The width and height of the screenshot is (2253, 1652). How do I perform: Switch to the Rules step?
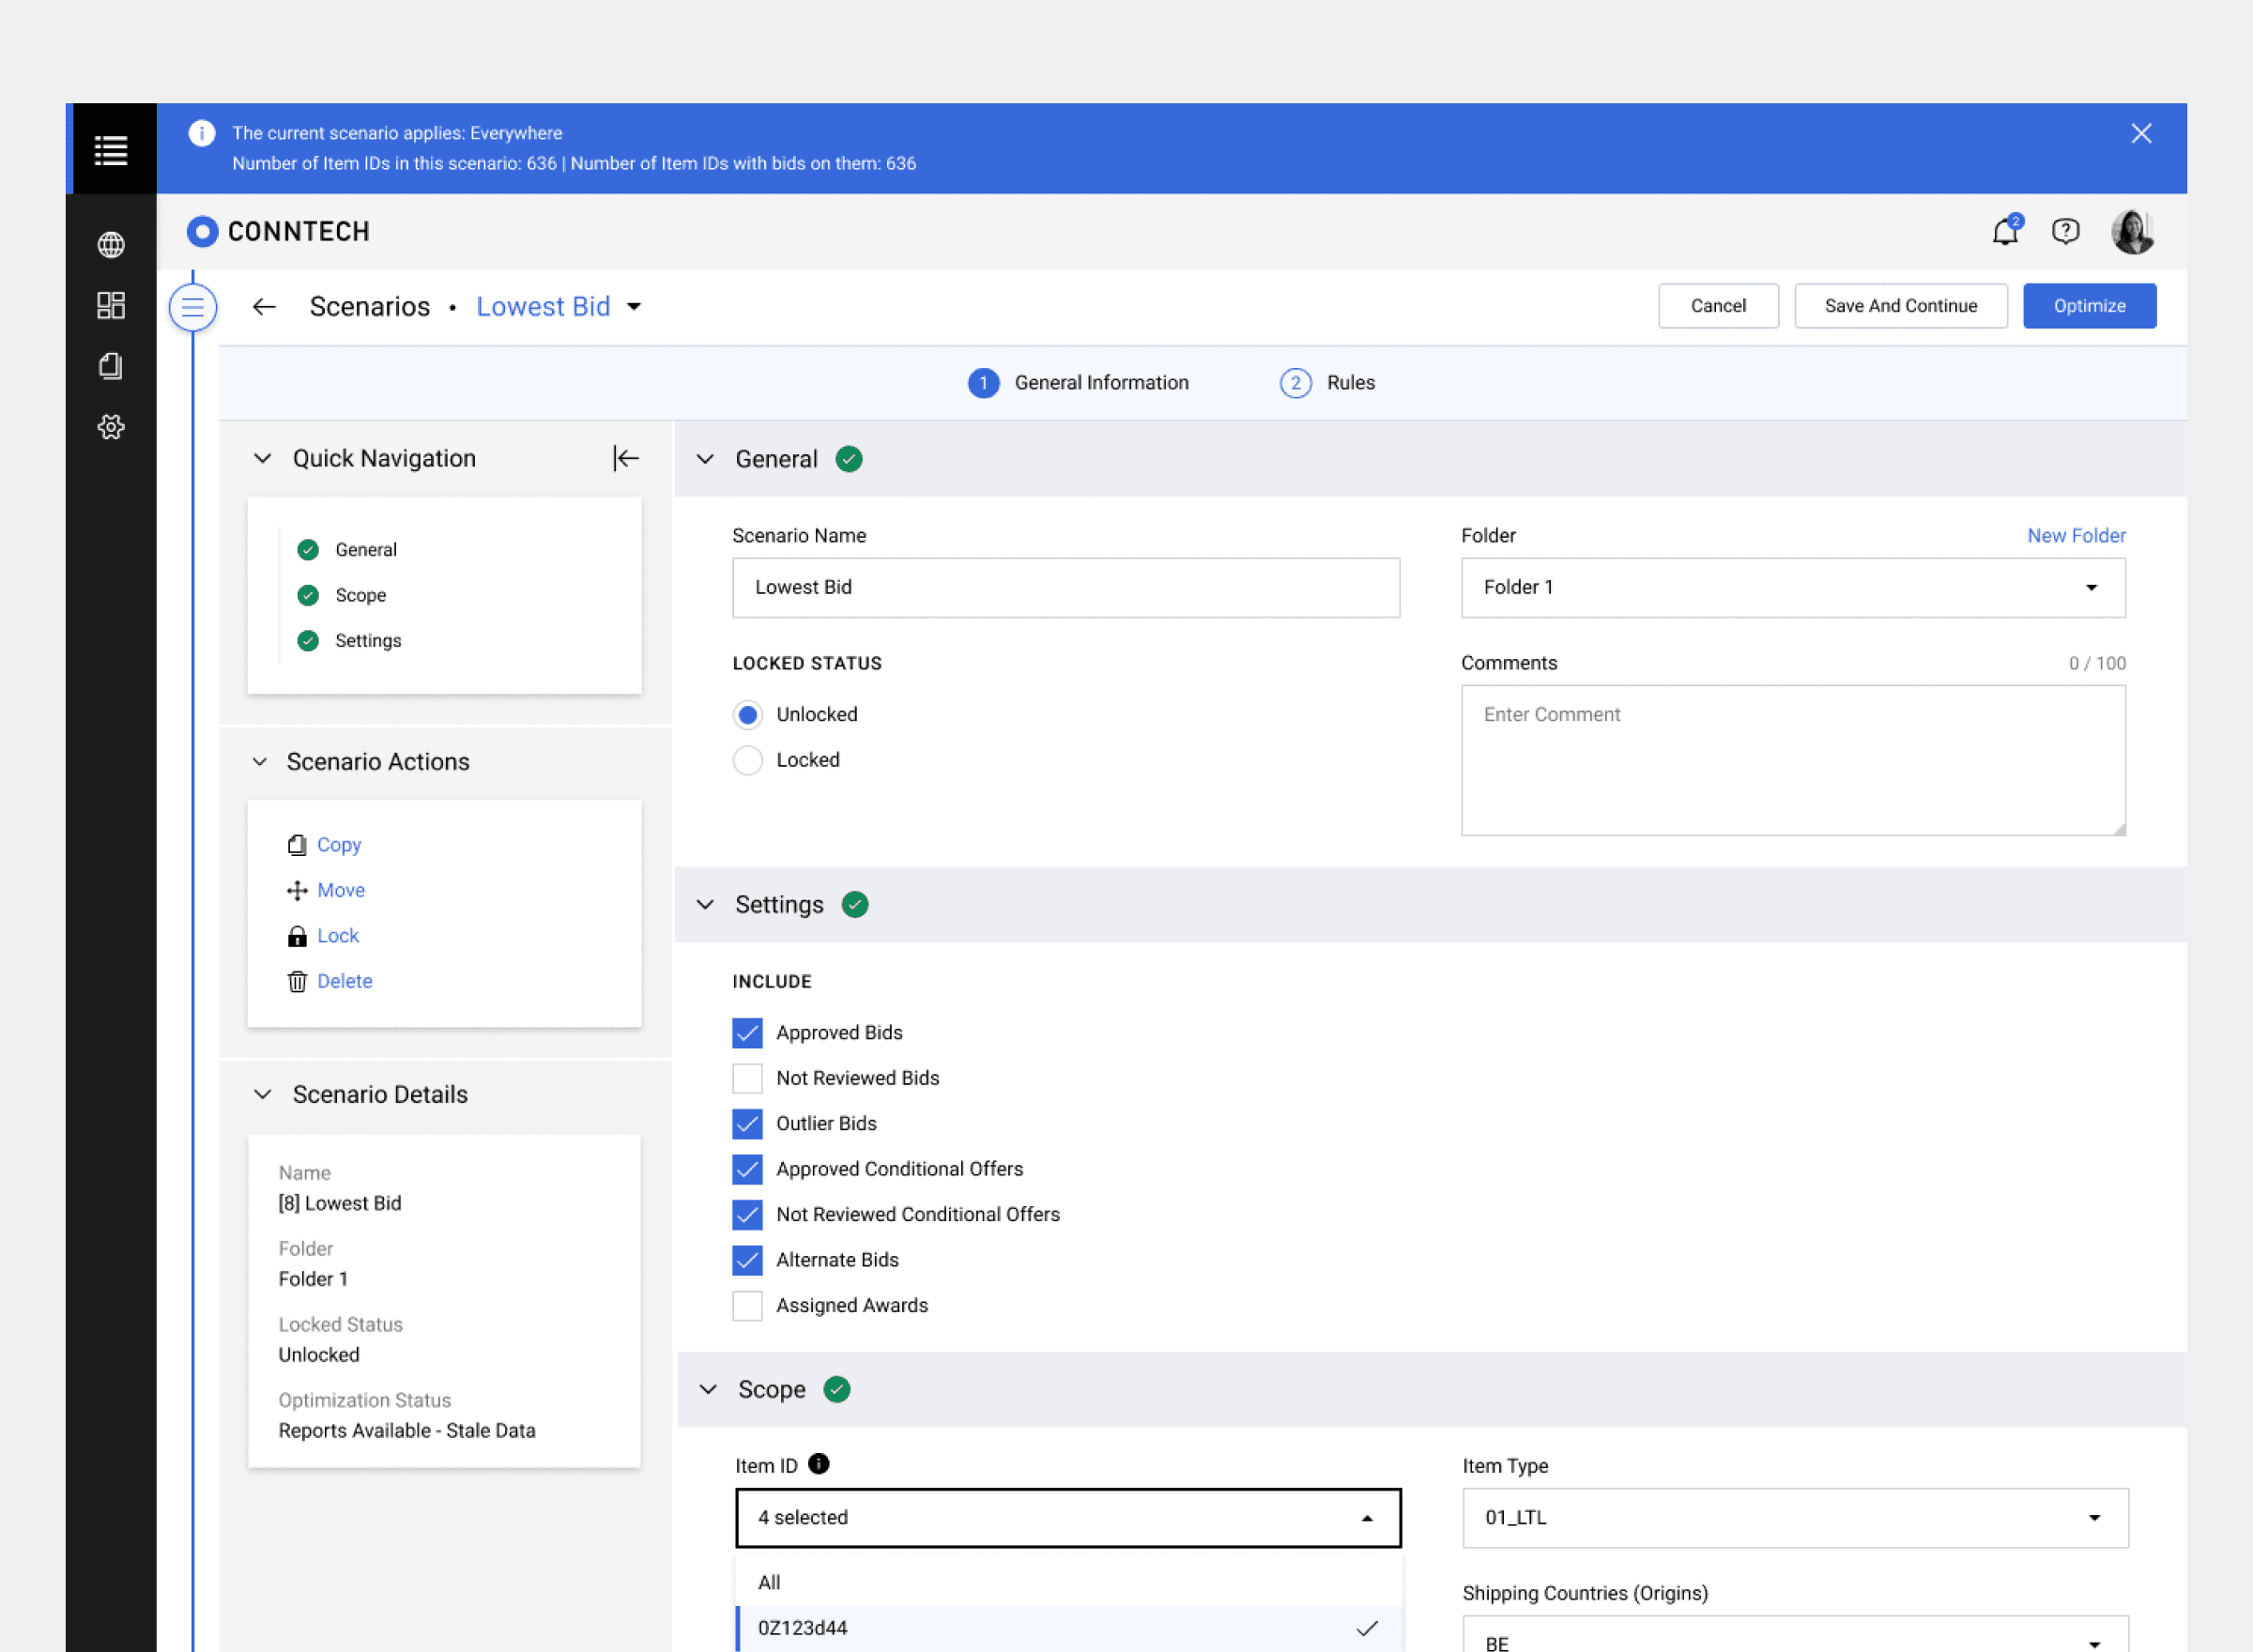coord(1350,382)
